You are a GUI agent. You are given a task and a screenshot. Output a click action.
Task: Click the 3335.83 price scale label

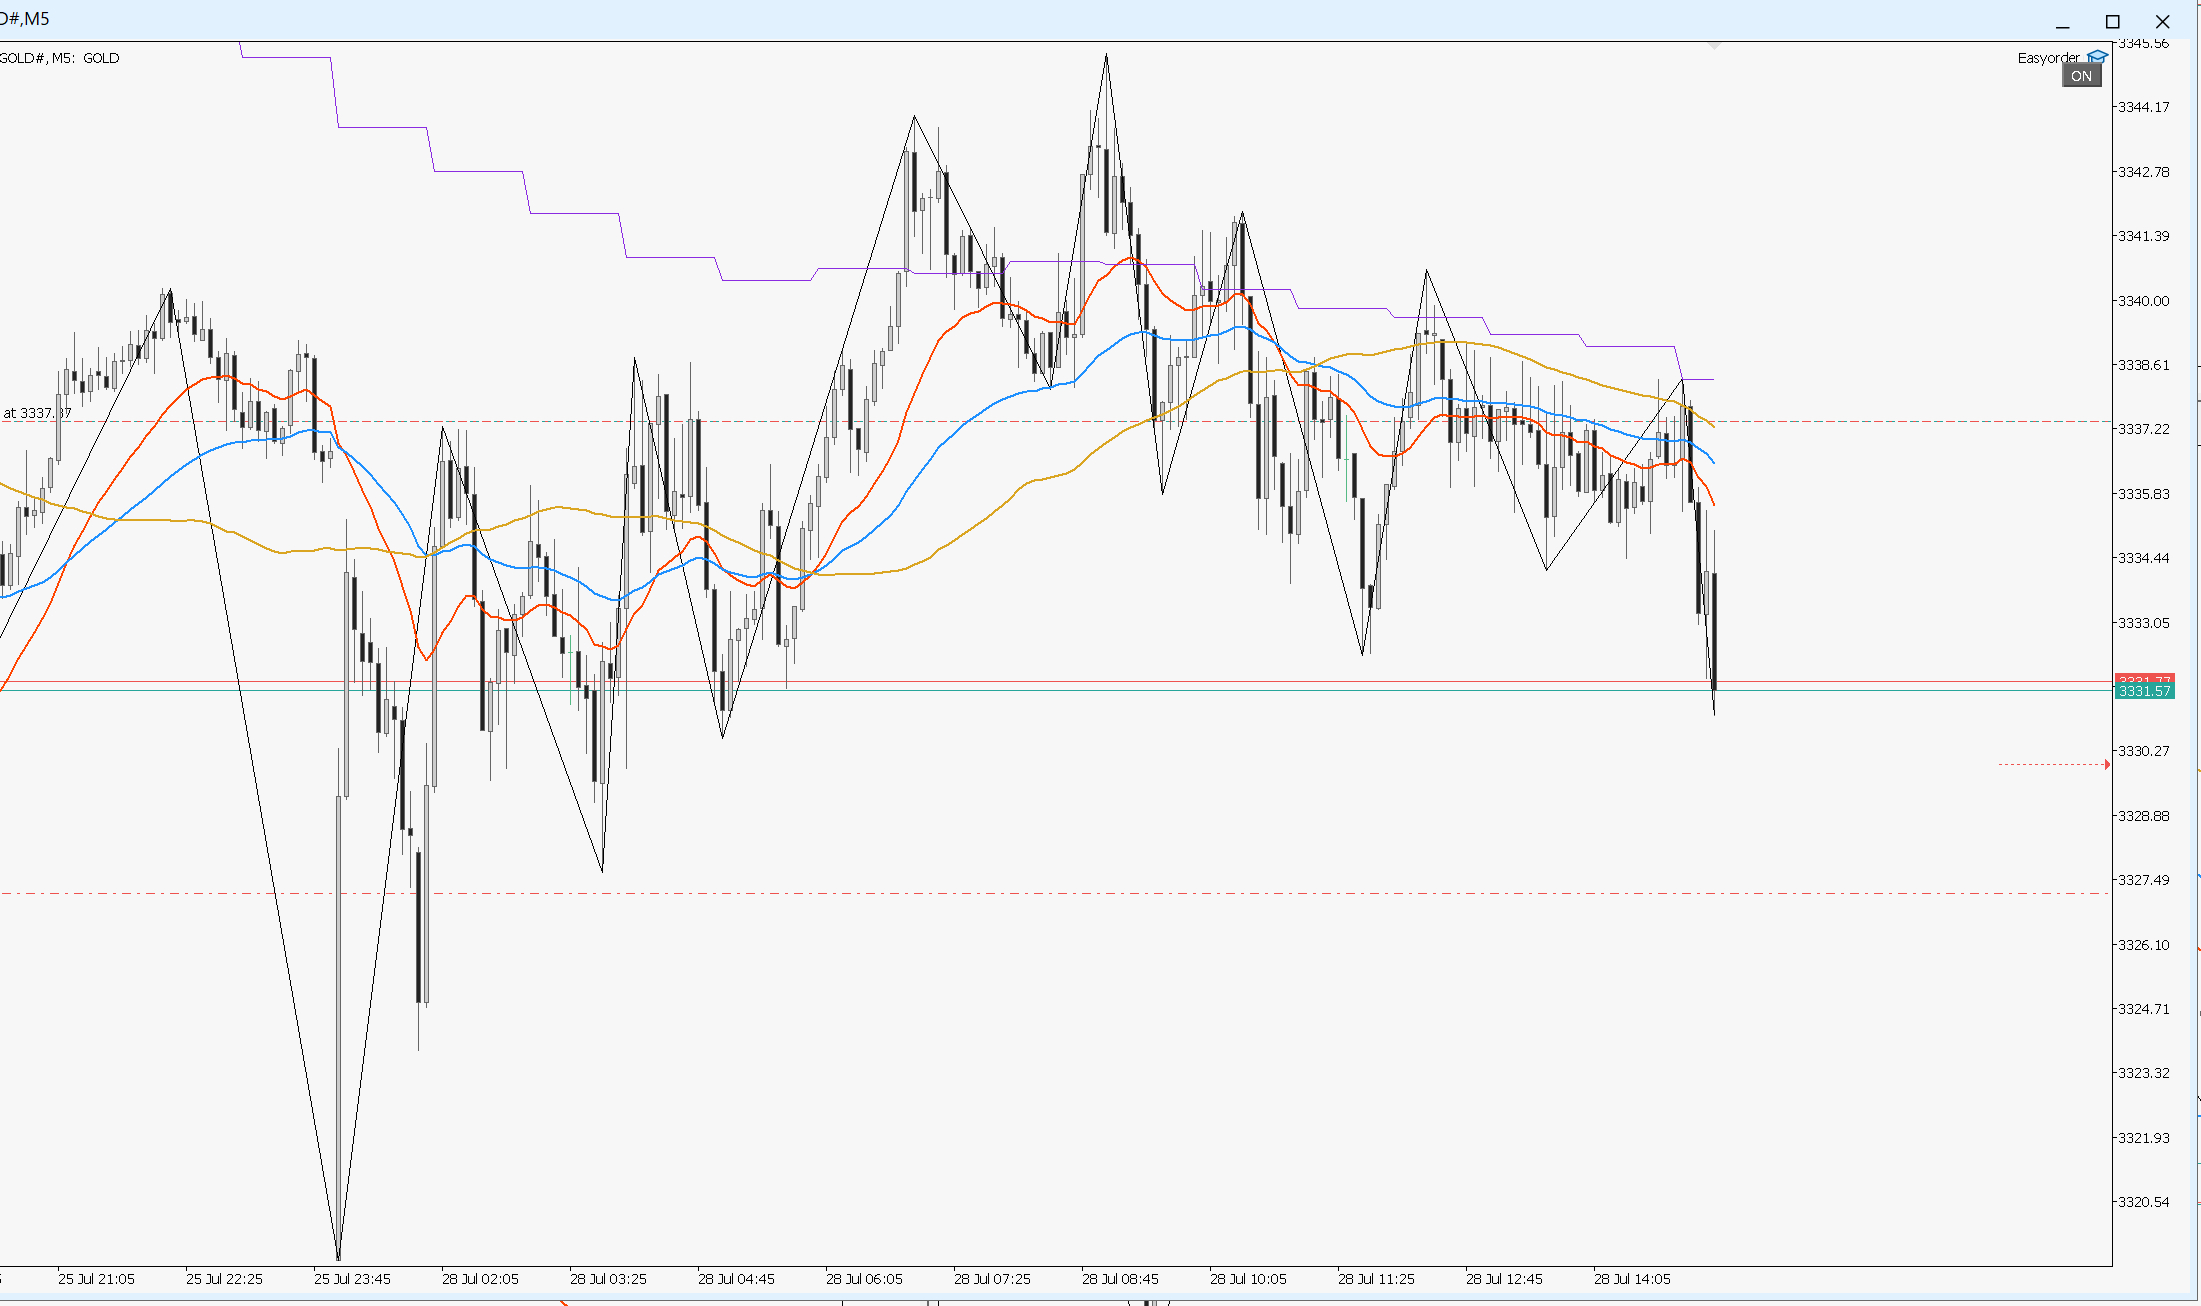(x=2144, y=494)
